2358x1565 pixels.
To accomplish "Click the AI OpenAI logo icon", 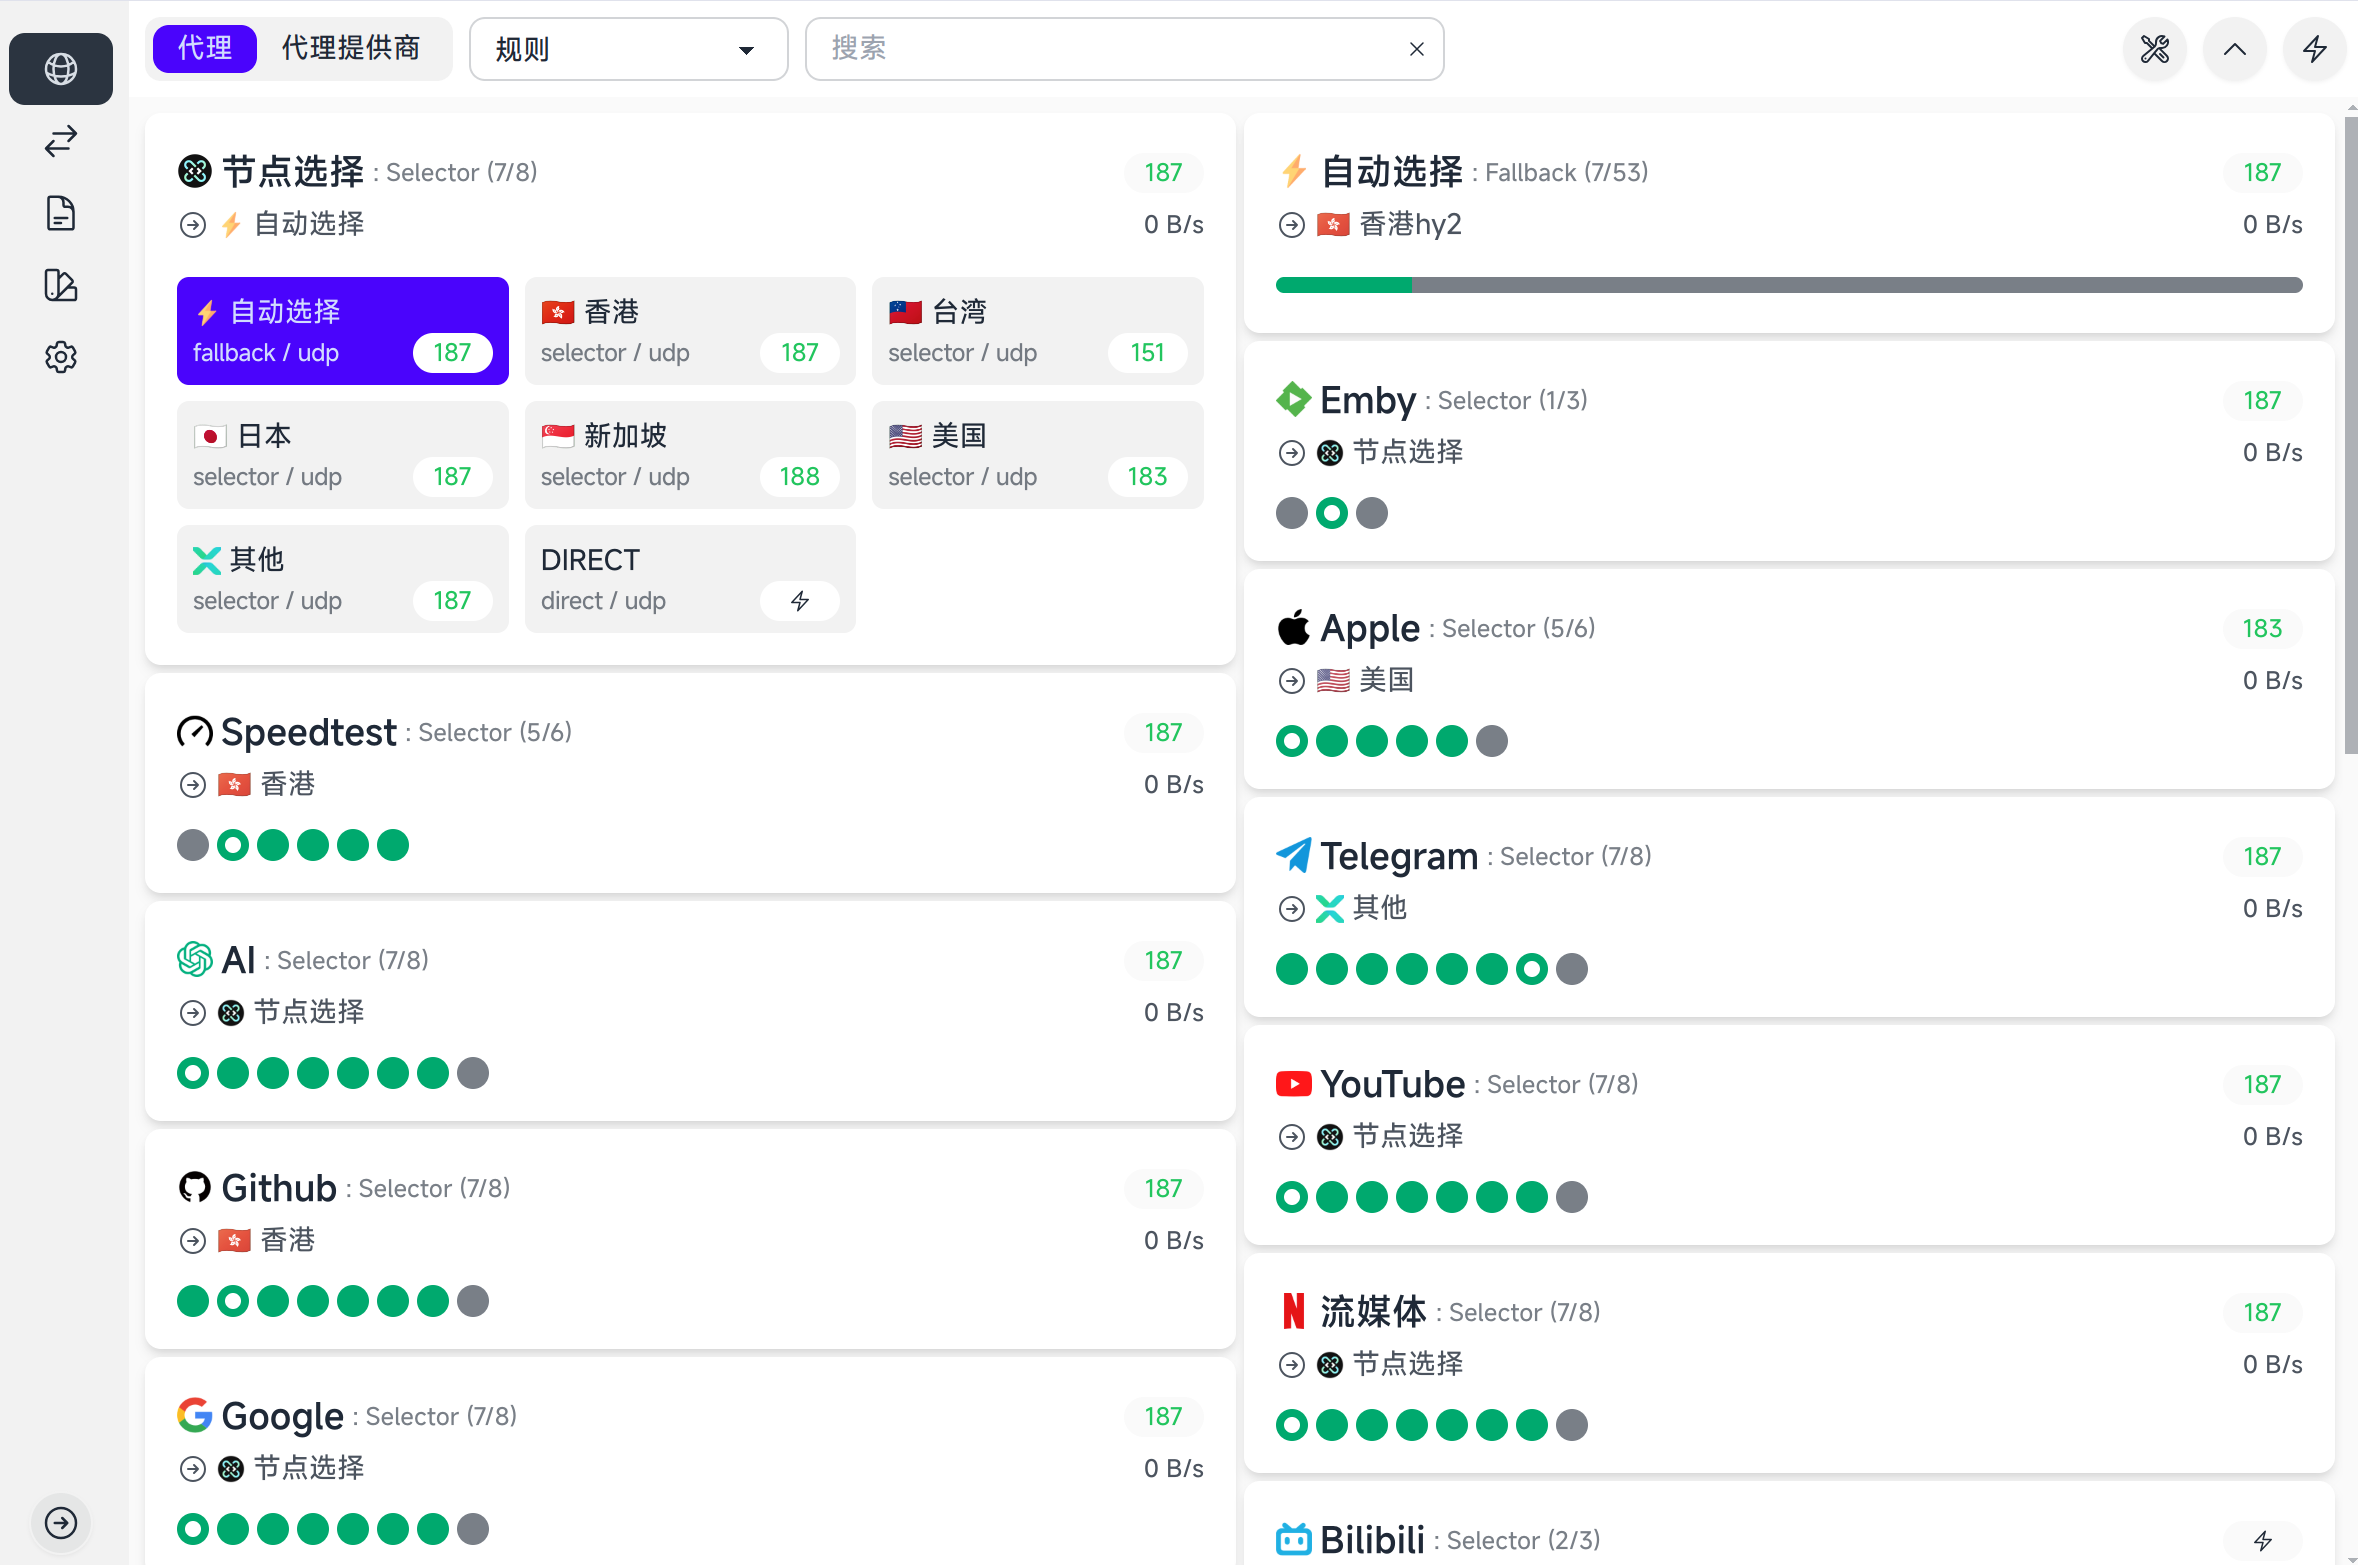I will tap(195, 960).
